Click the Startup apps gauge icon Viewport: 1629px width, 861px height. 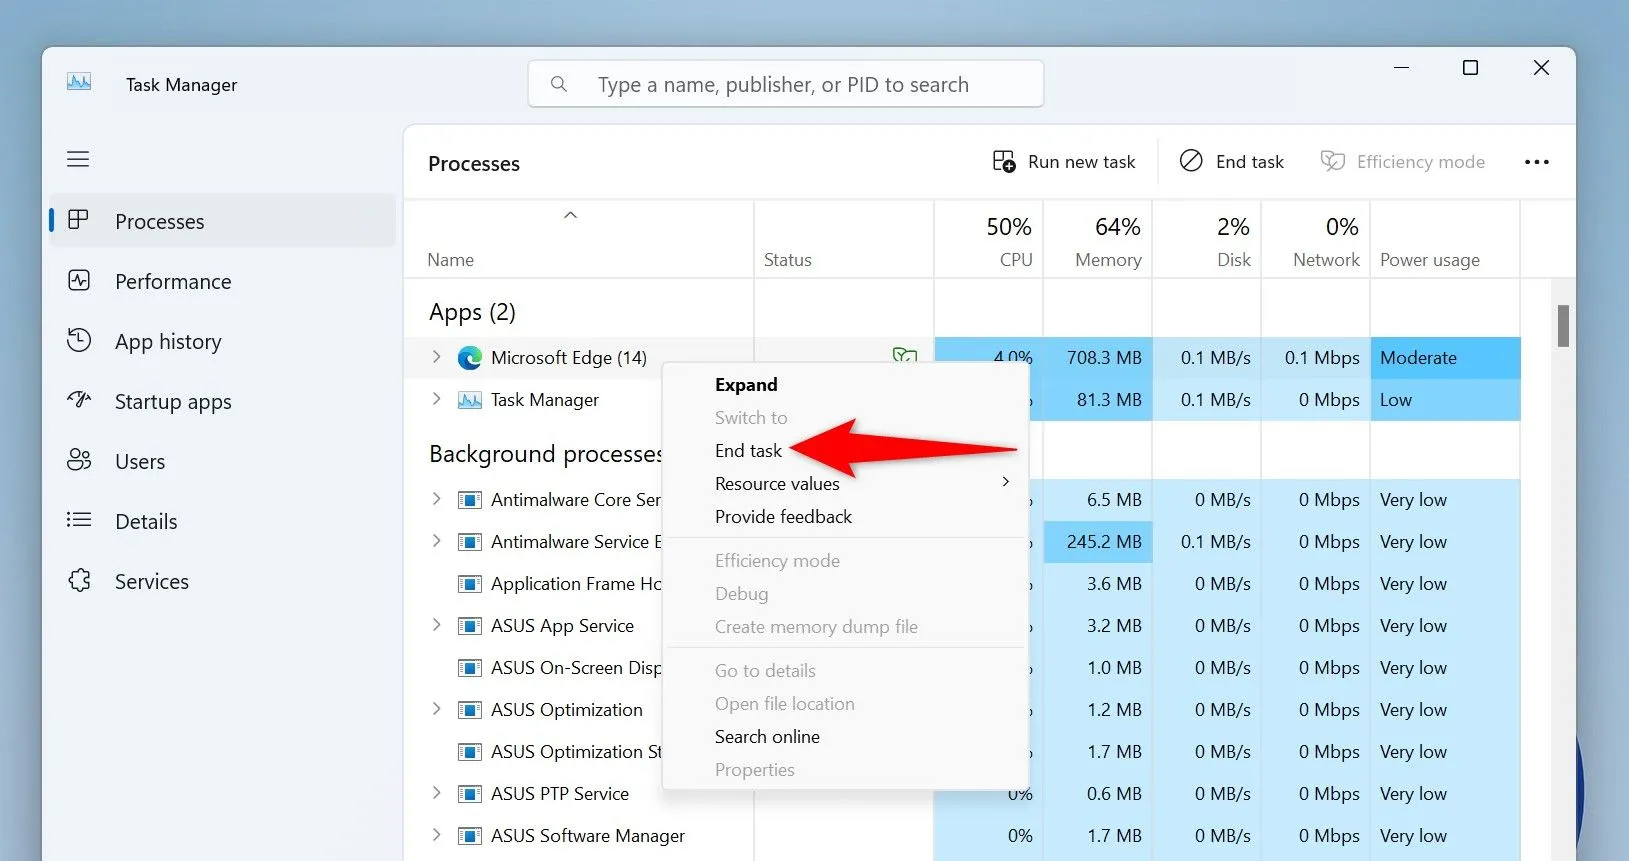pos(79,400)
